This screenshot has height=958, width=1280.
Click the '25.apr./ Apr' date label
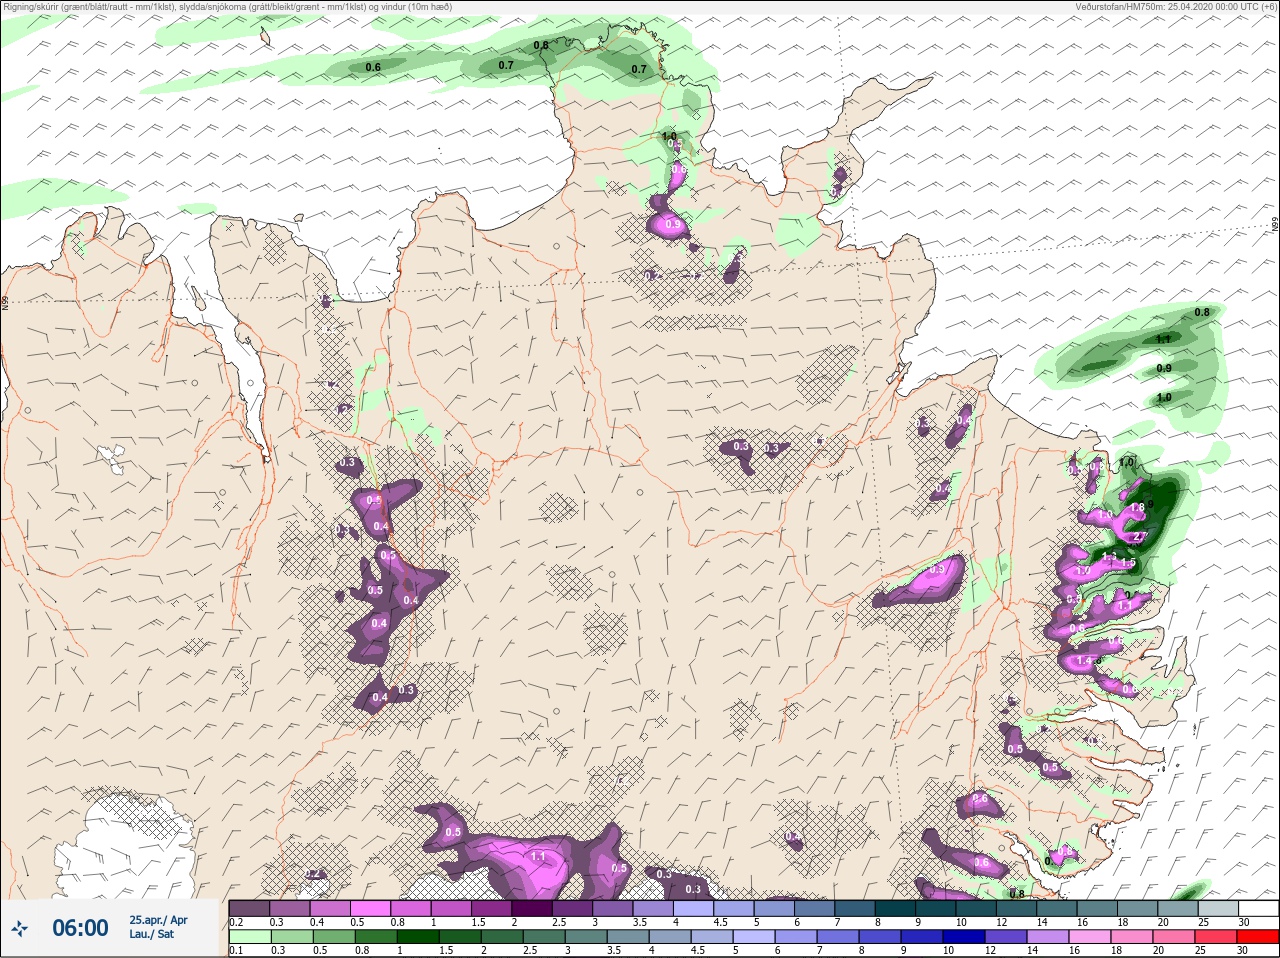click(x=158, y=920)
